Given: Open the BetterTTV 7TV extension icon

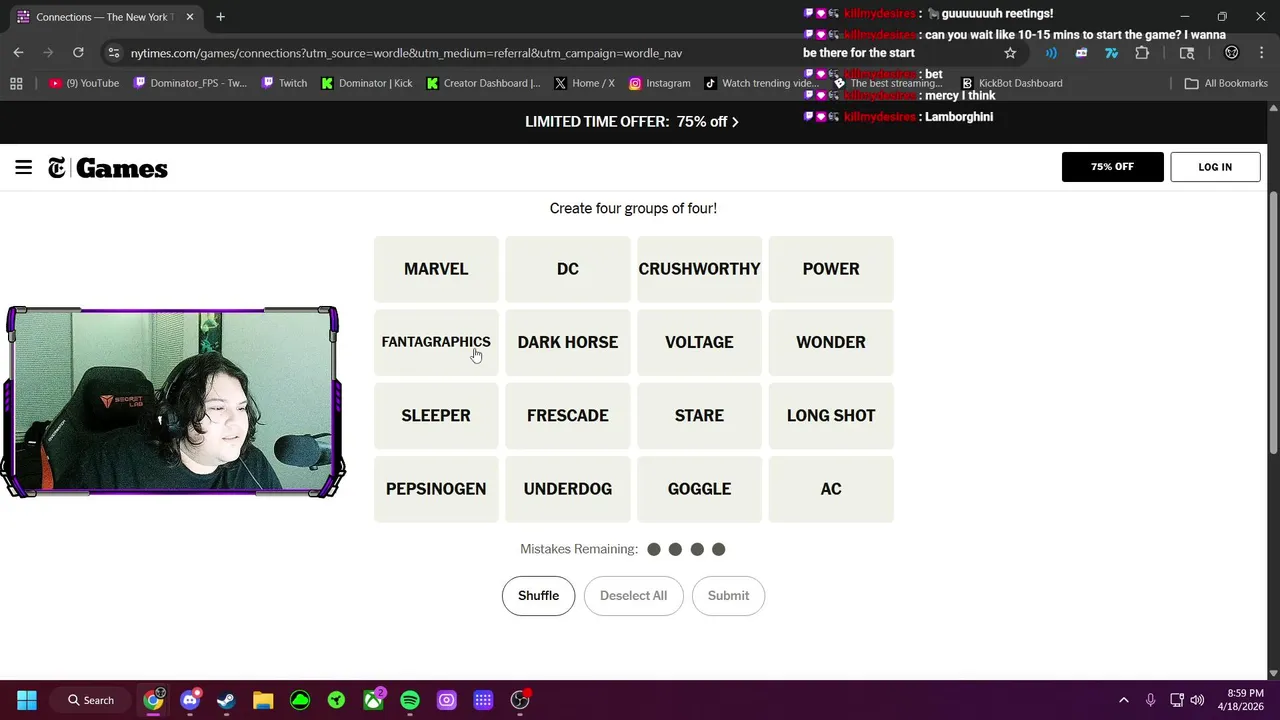Looking at the screenshot, I should (x=1111, y=53).
